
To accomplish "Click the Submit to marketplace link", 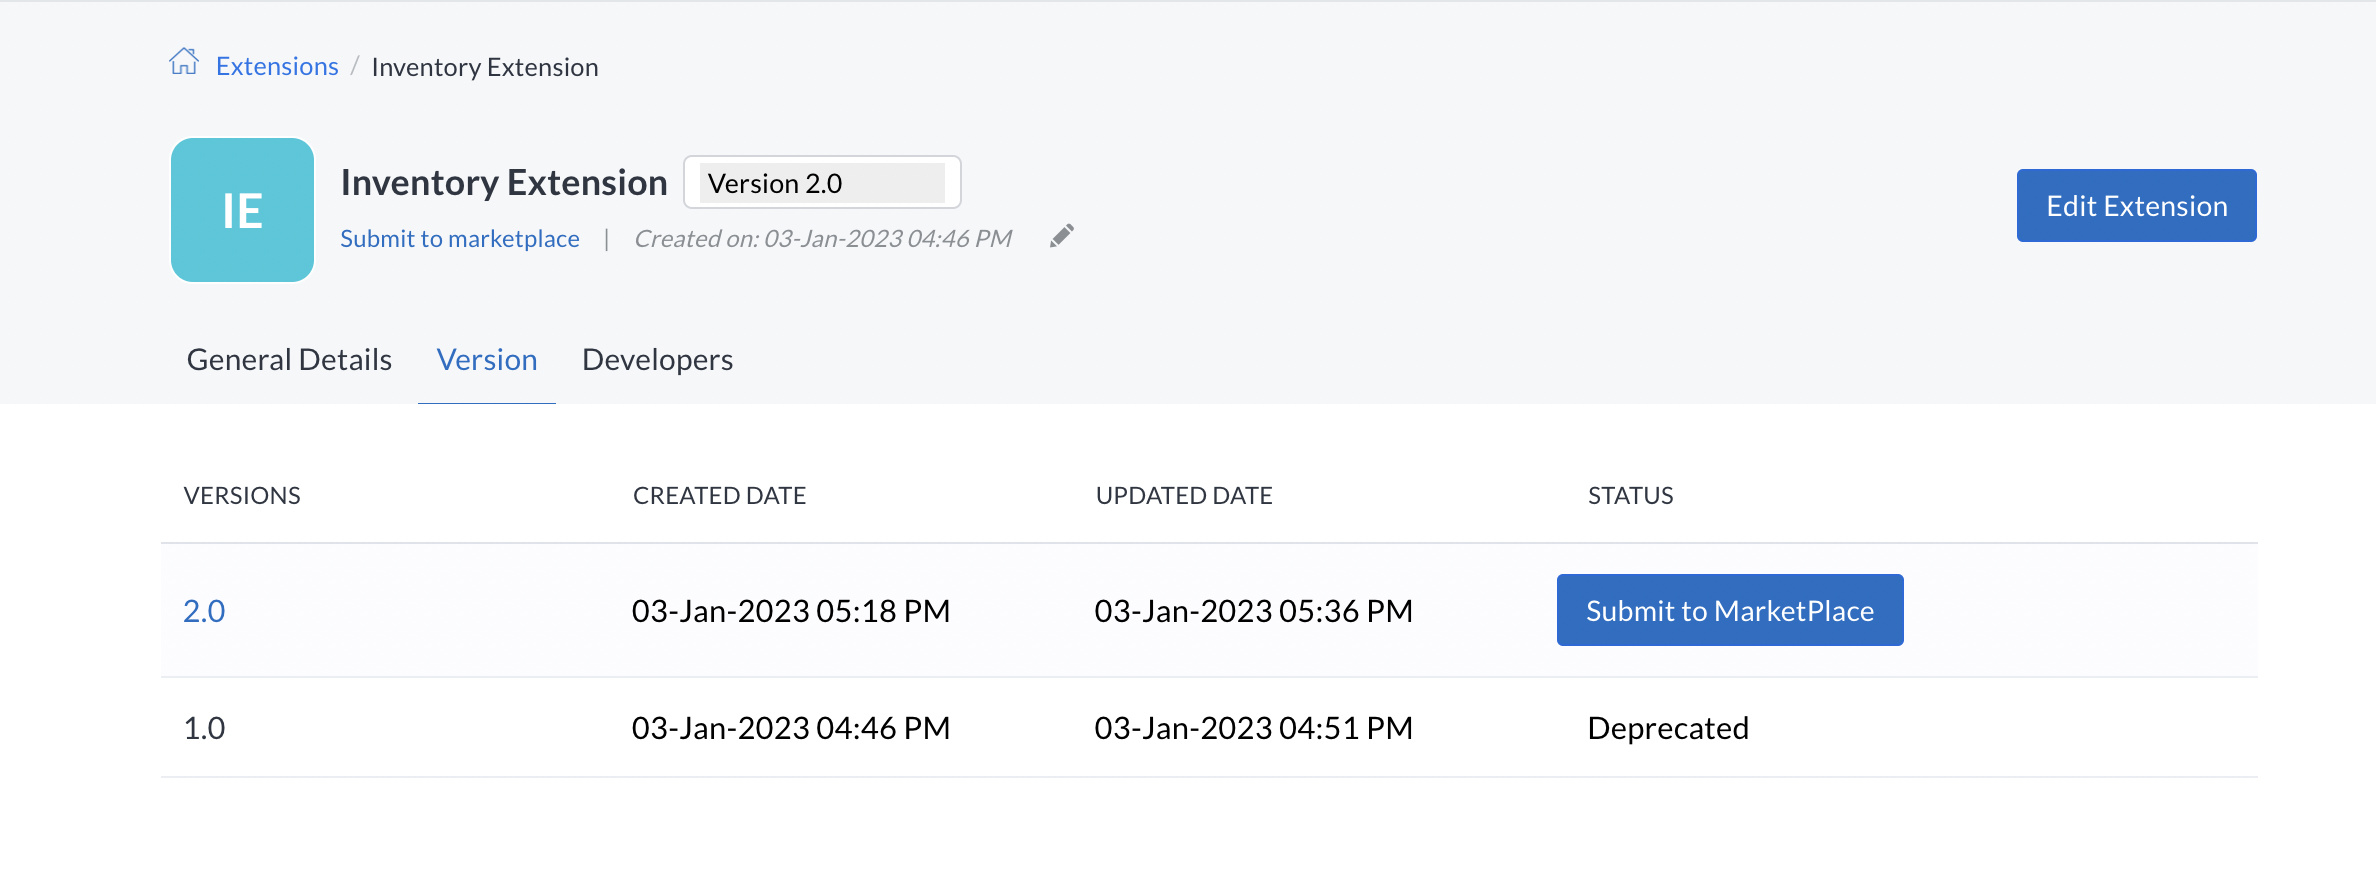I will (x=459, y=239).
